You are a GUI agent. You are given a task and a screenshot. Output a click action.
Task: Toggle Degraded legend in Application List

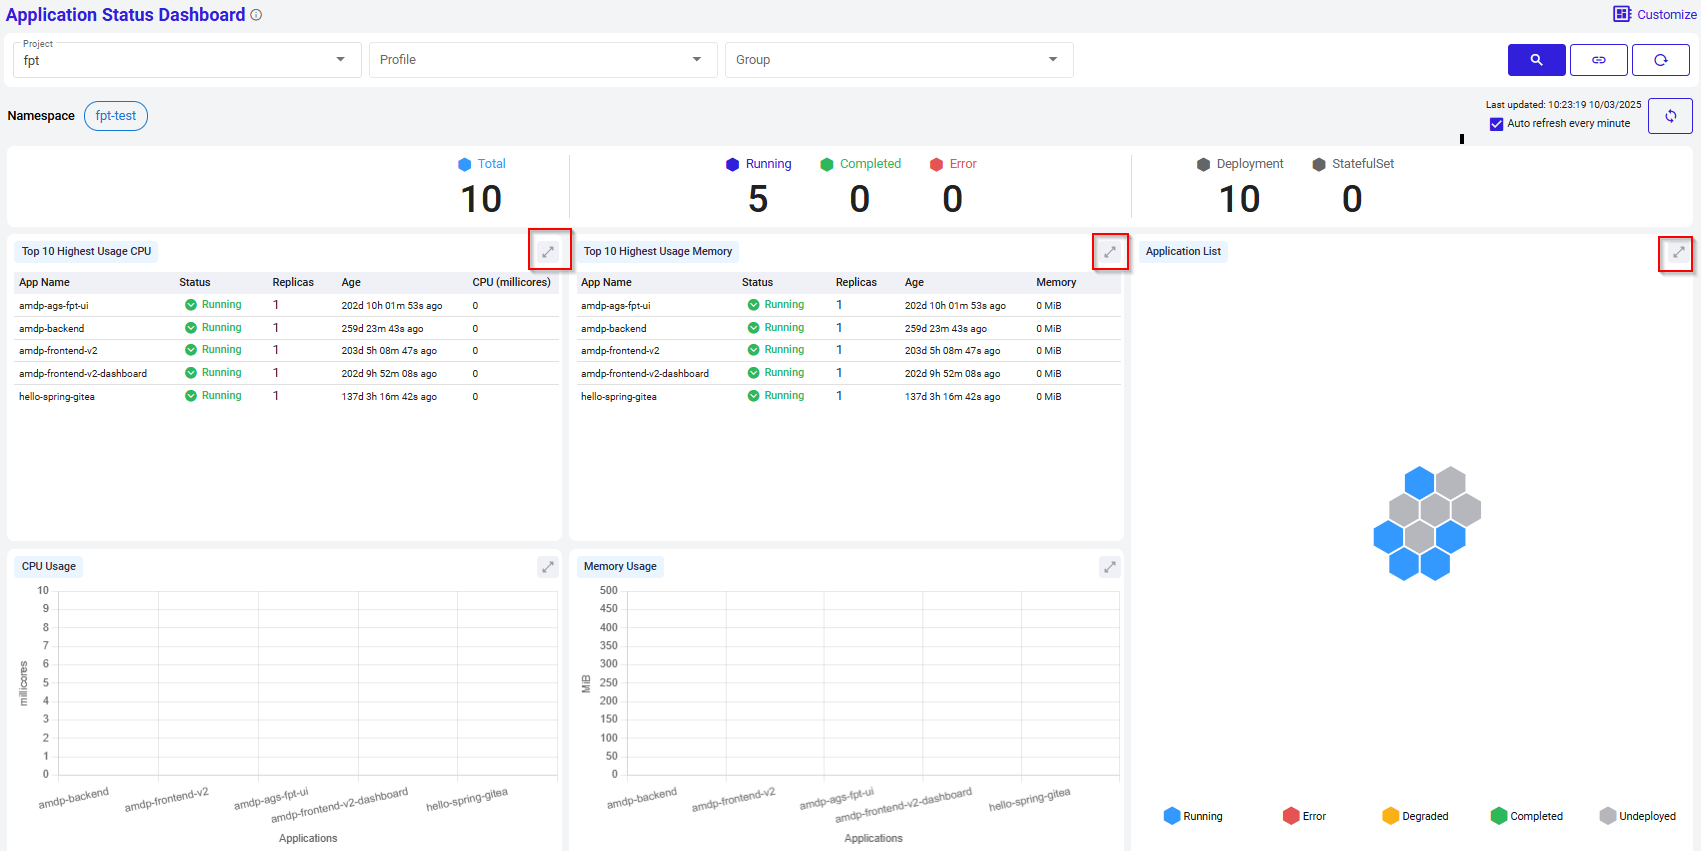click(1415, 816)
